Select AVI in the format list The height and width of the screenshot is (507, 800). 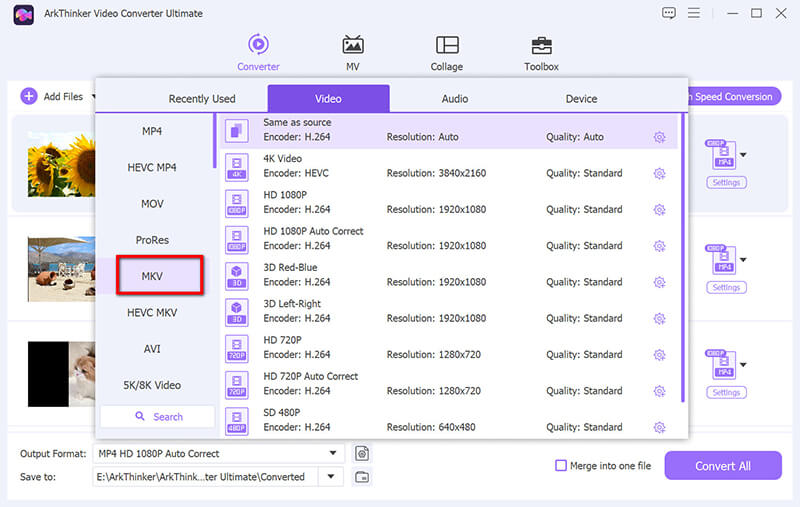tap(152, 349)
